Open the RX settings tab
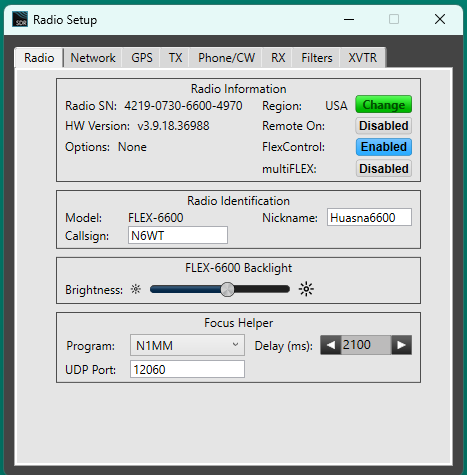 (x=278, y=58)
